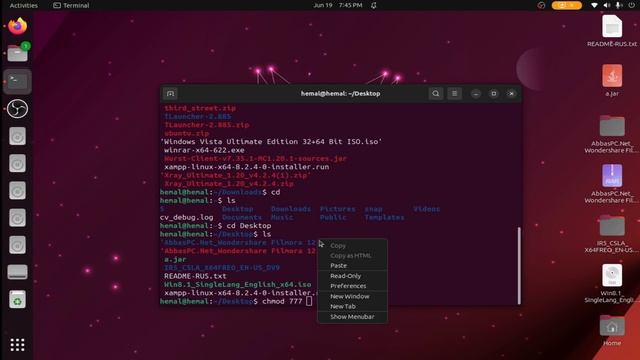
Task: Click the 'chmod 777' command prompt line
Action: coord(236,301)
